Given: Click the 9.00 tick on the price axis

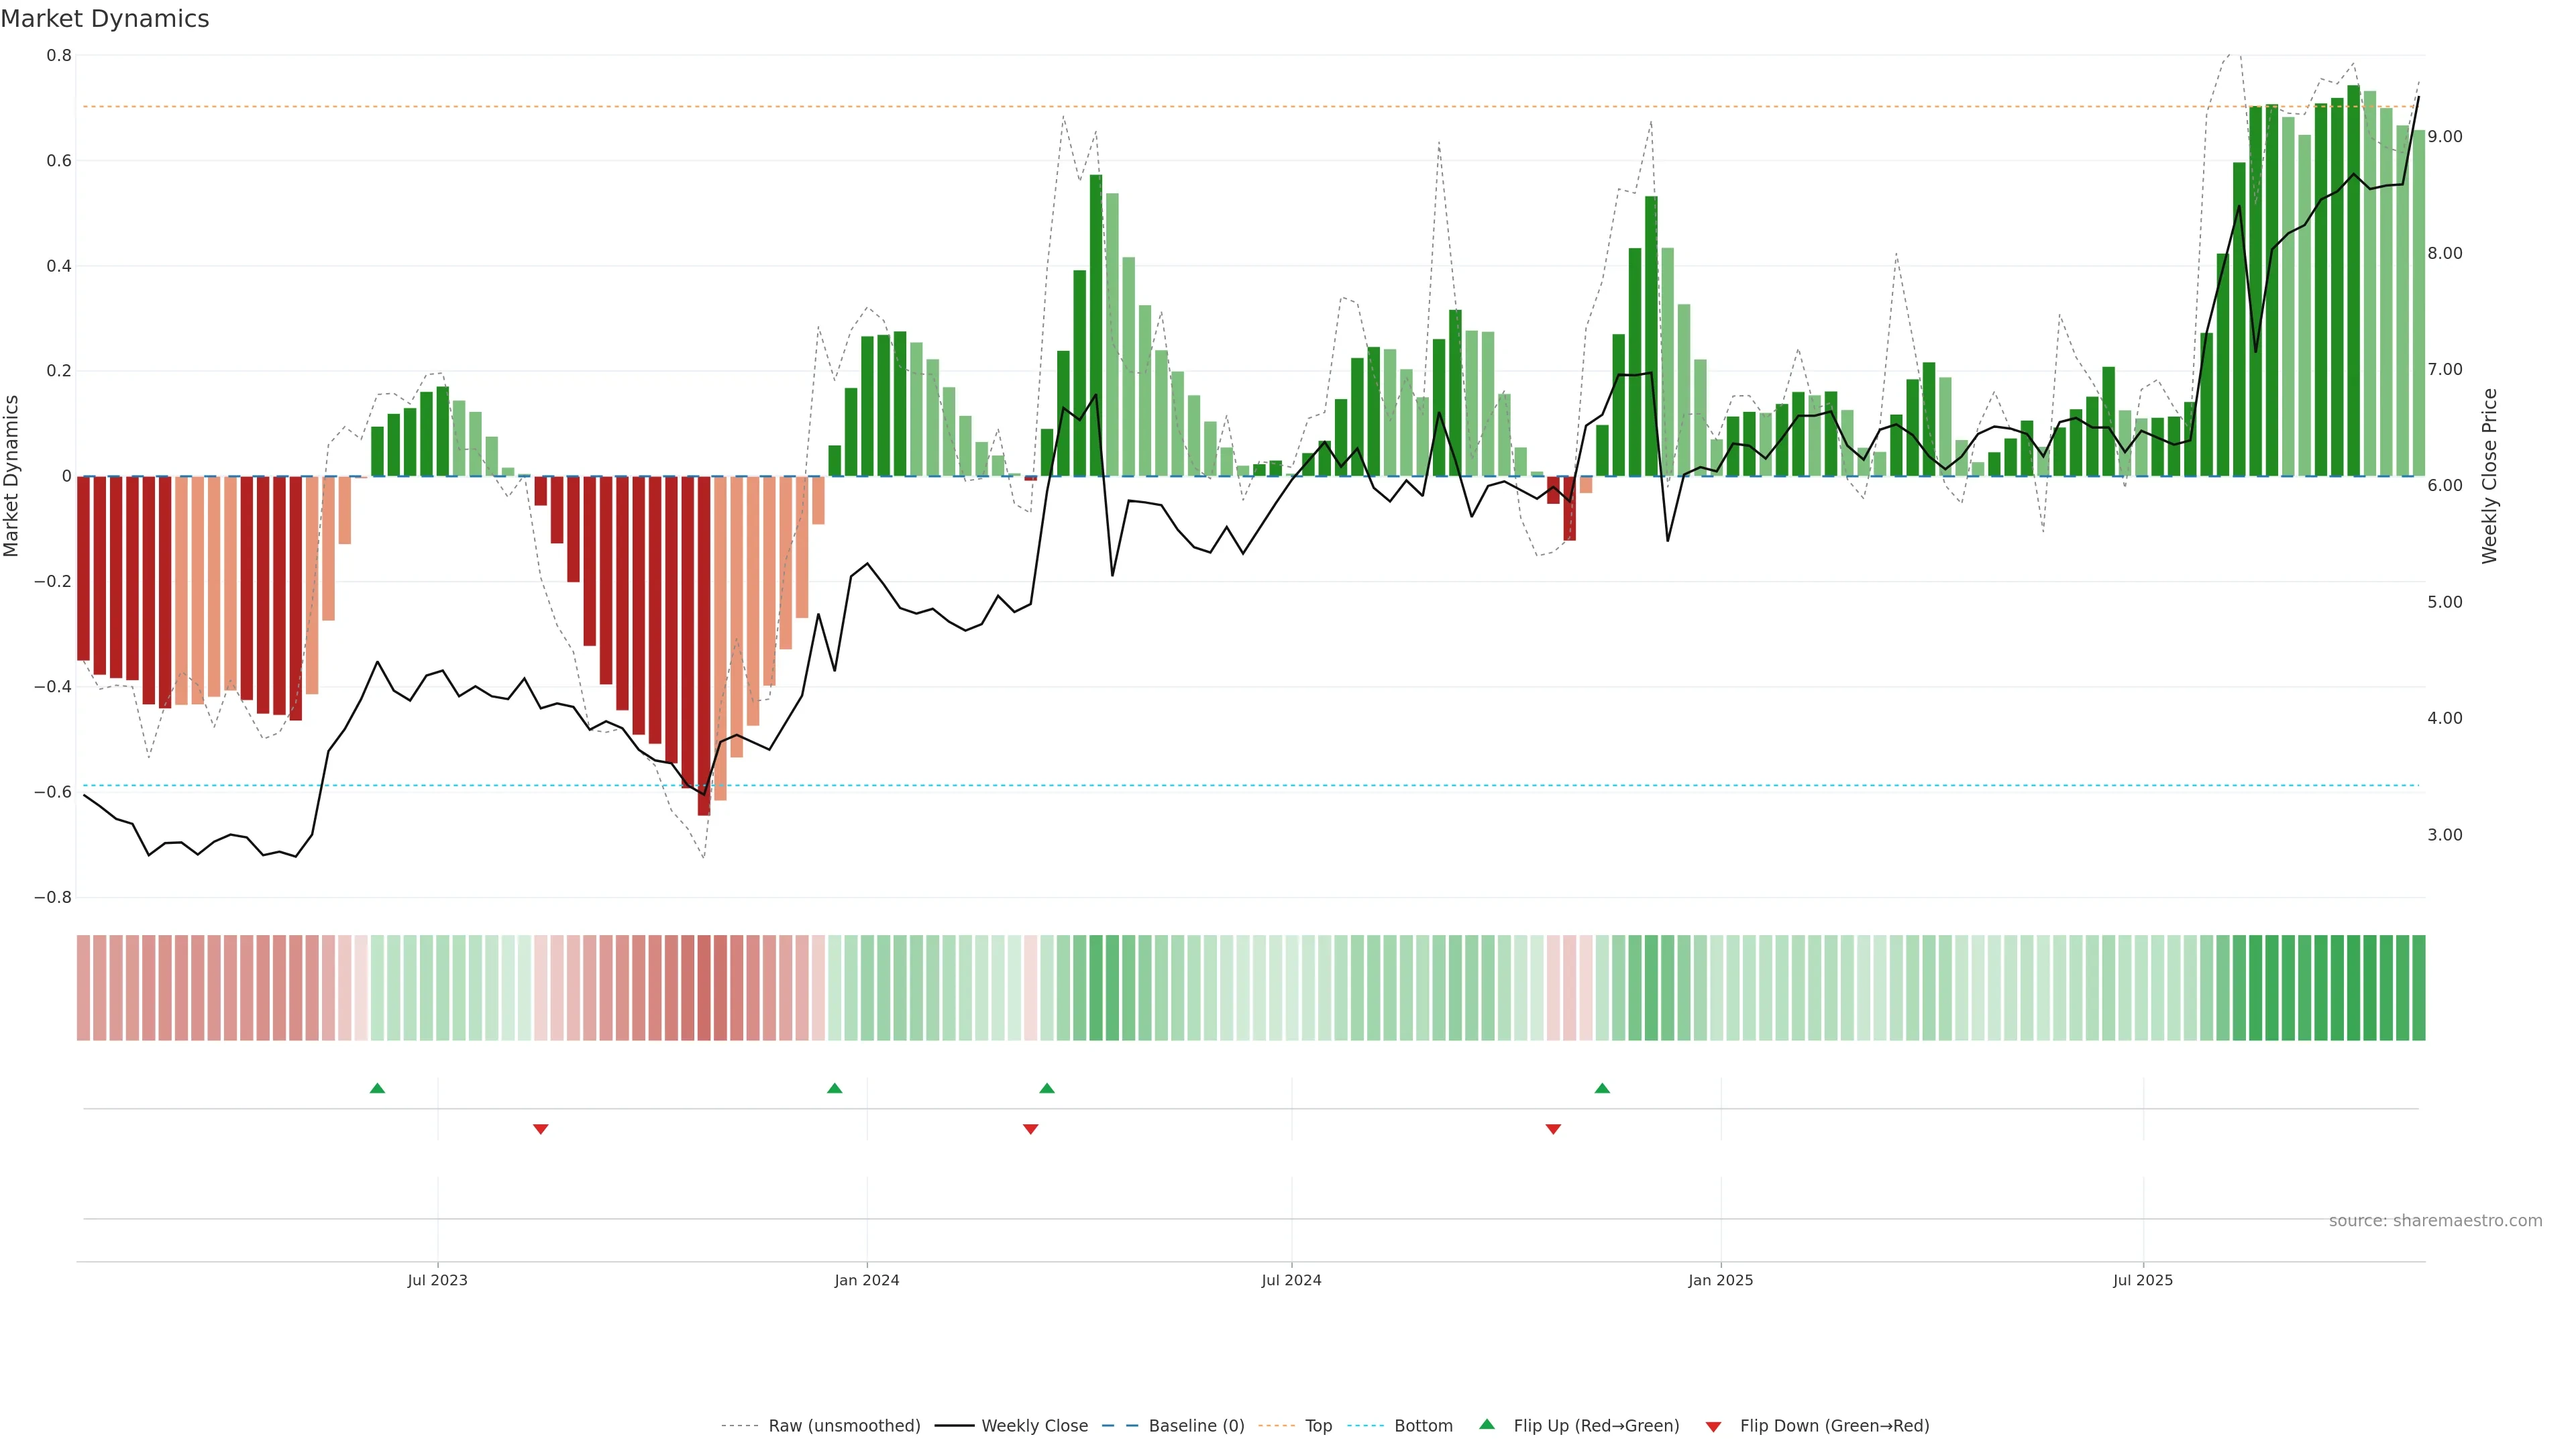Looking at the screenshot, I should click(2445, 137).
